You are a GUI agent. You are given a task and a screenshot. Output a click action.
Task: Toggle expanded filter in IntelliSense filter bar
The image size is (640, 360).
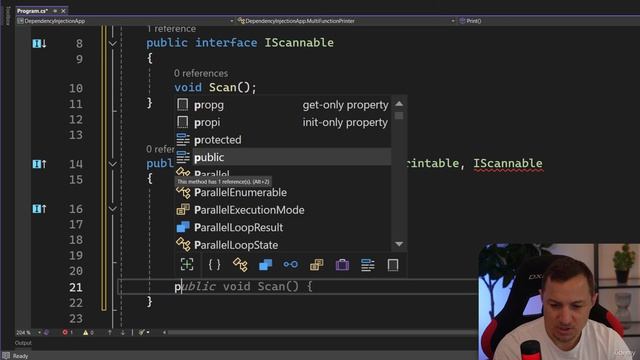pyautogui.click(x=187, y=264)
